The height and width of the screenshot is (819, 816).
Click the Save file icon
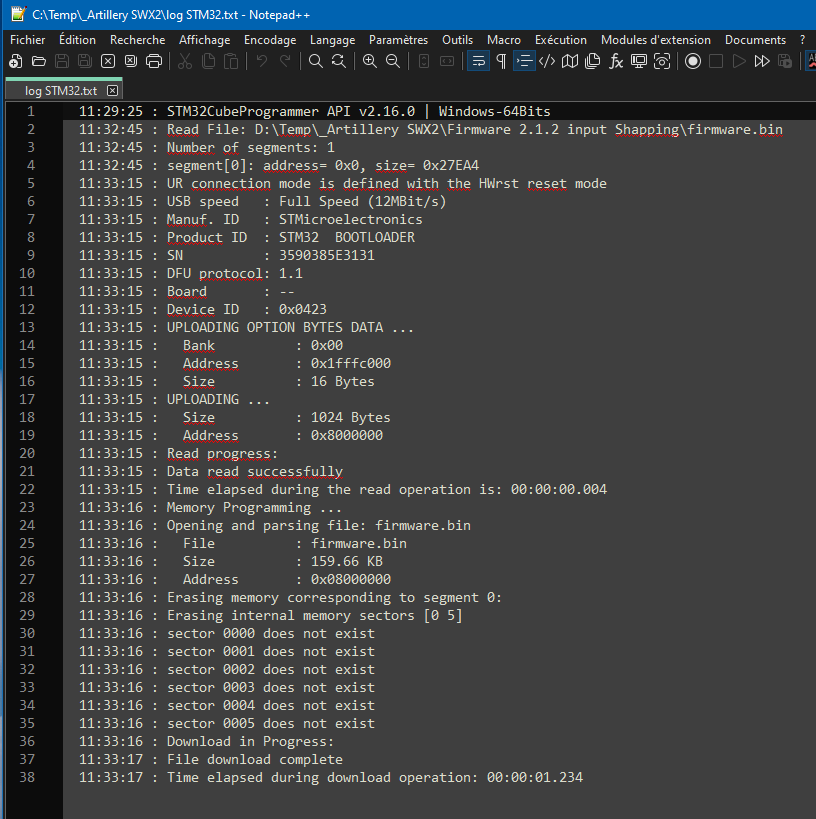pyautogui.click(x=62, y=61)
